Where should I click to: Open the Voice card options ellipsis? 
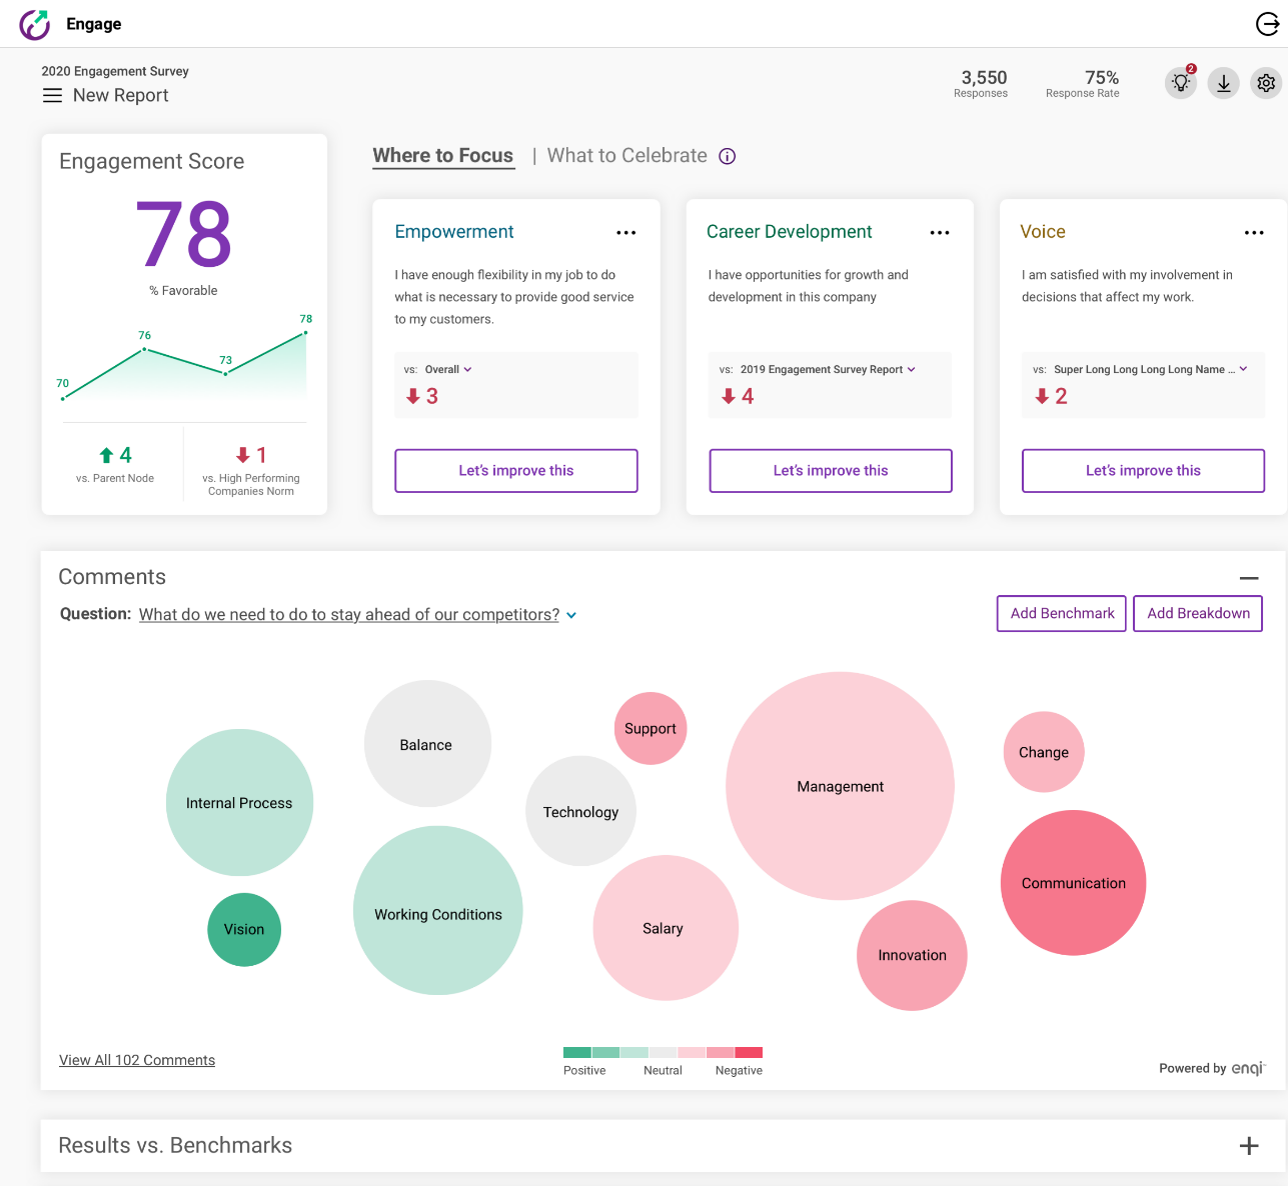click(1254, 232)
